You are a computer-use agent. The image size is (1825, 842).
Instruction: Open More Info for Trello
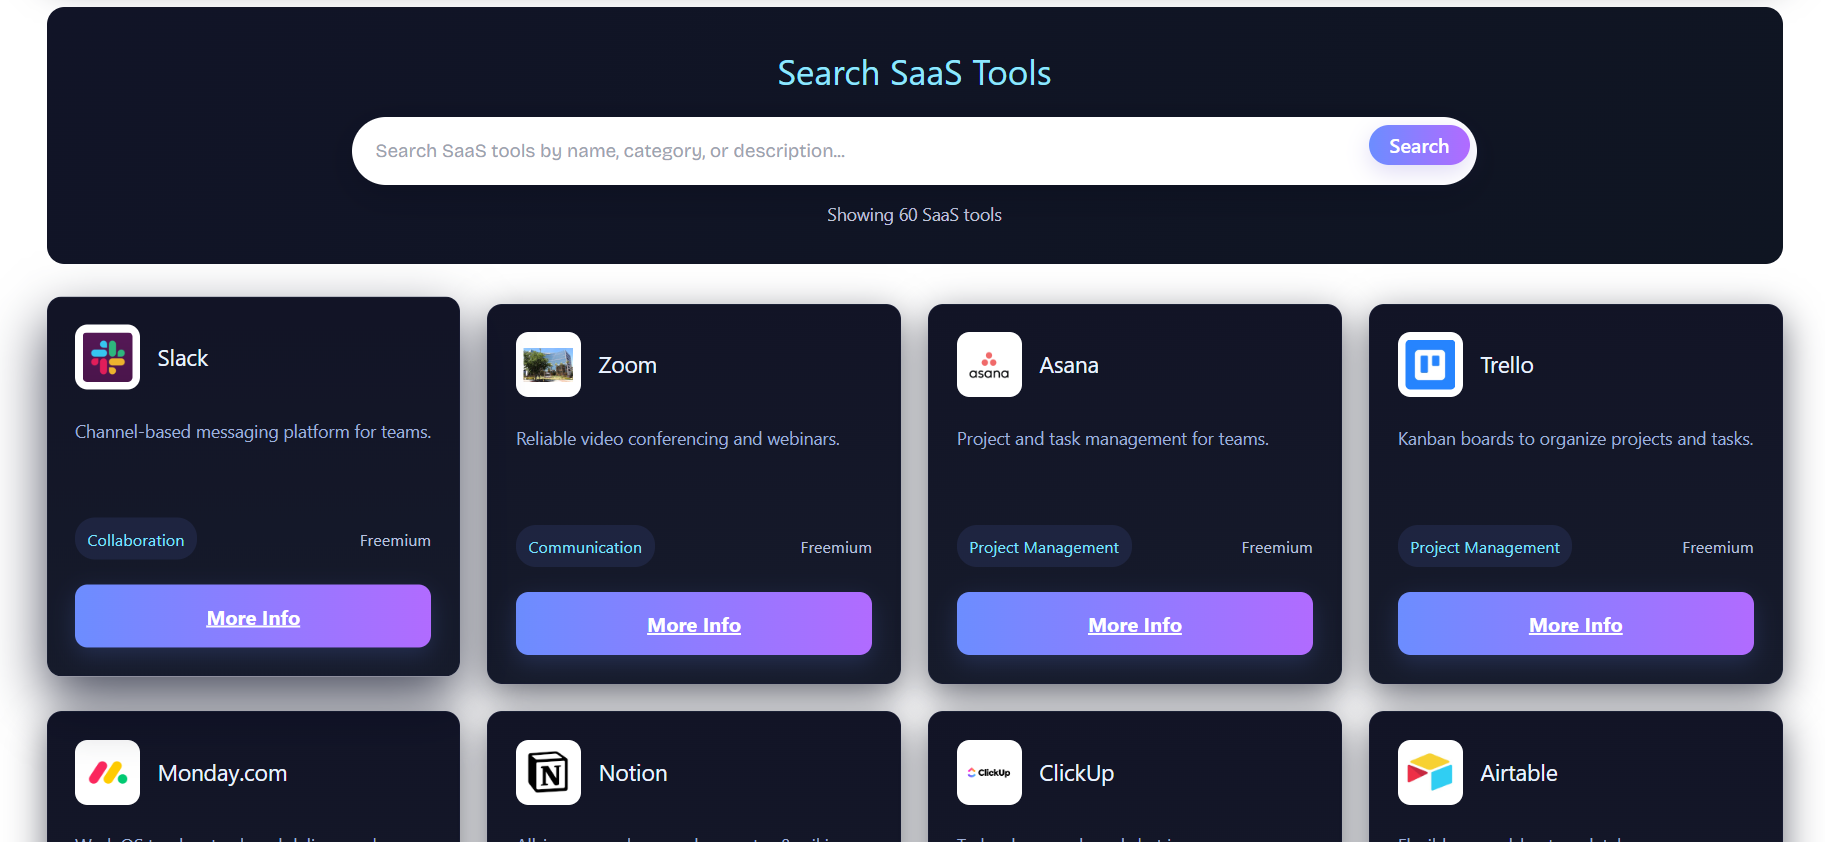pos(1576,624)
